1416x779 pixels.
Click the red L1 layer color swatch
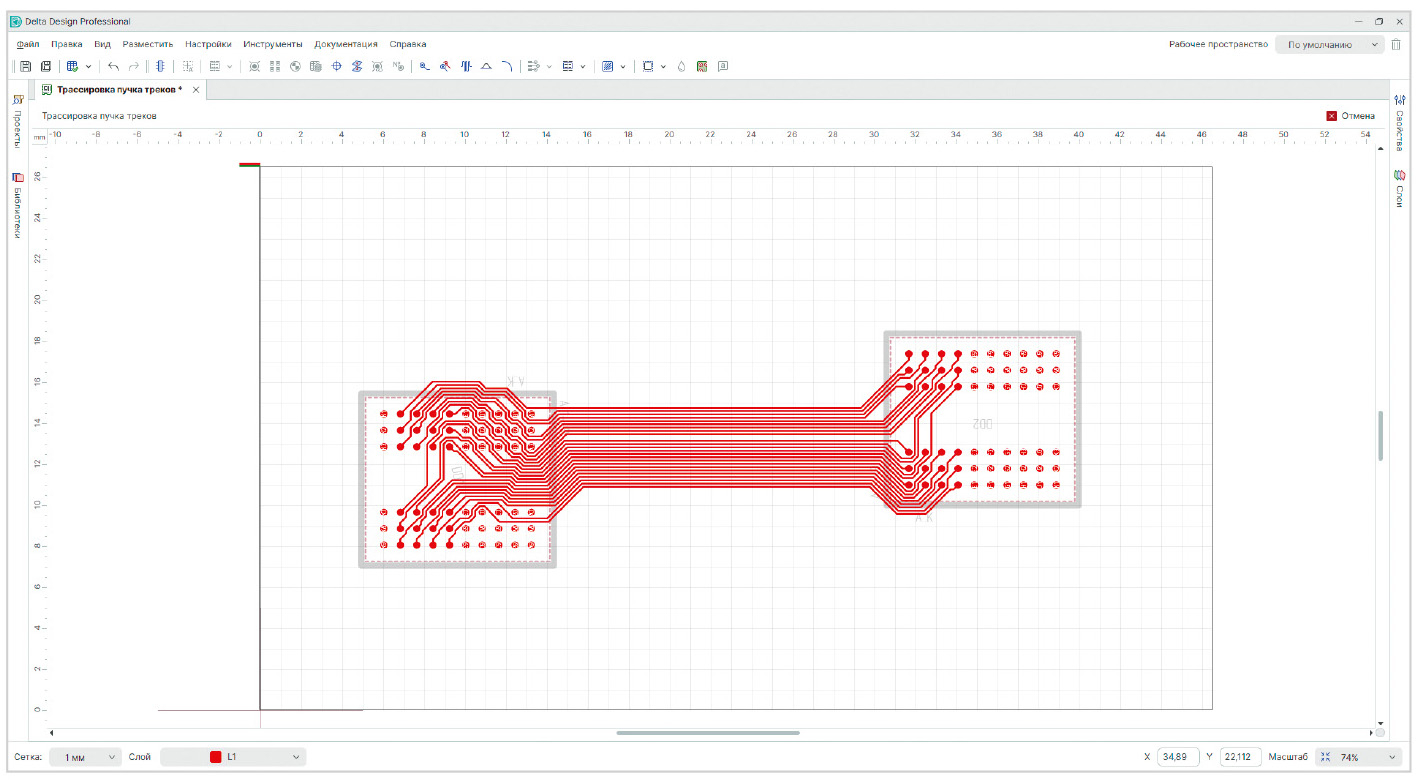[215, 757]
